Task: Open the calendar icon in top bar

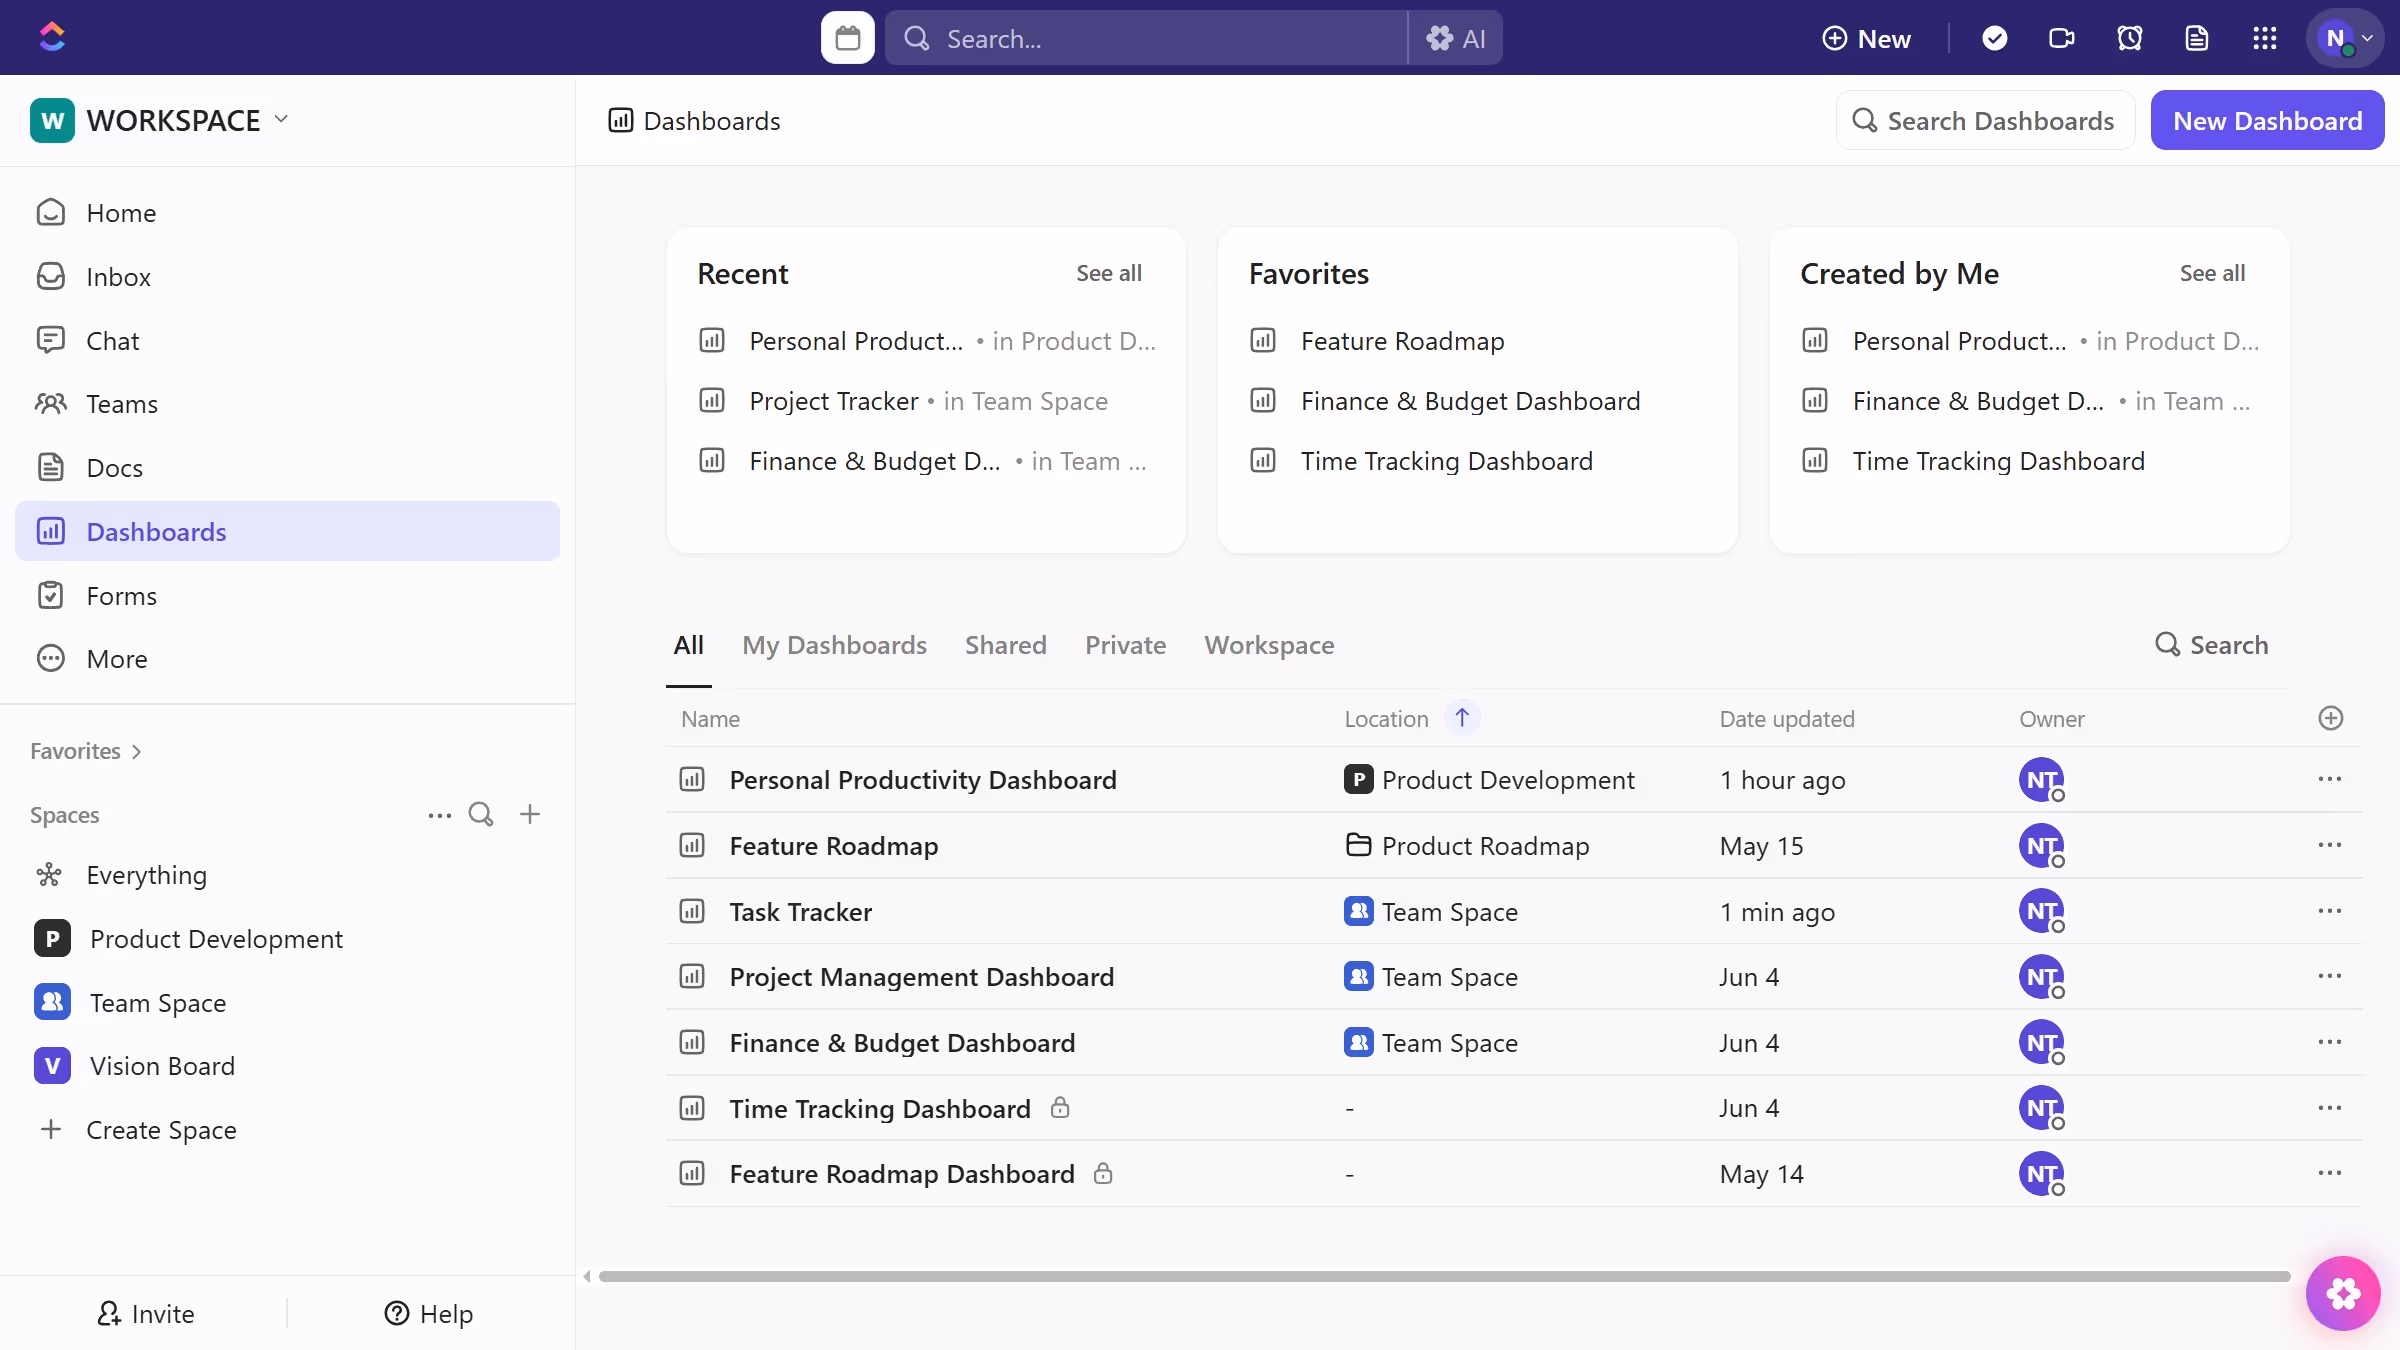Action: (847, 38)
